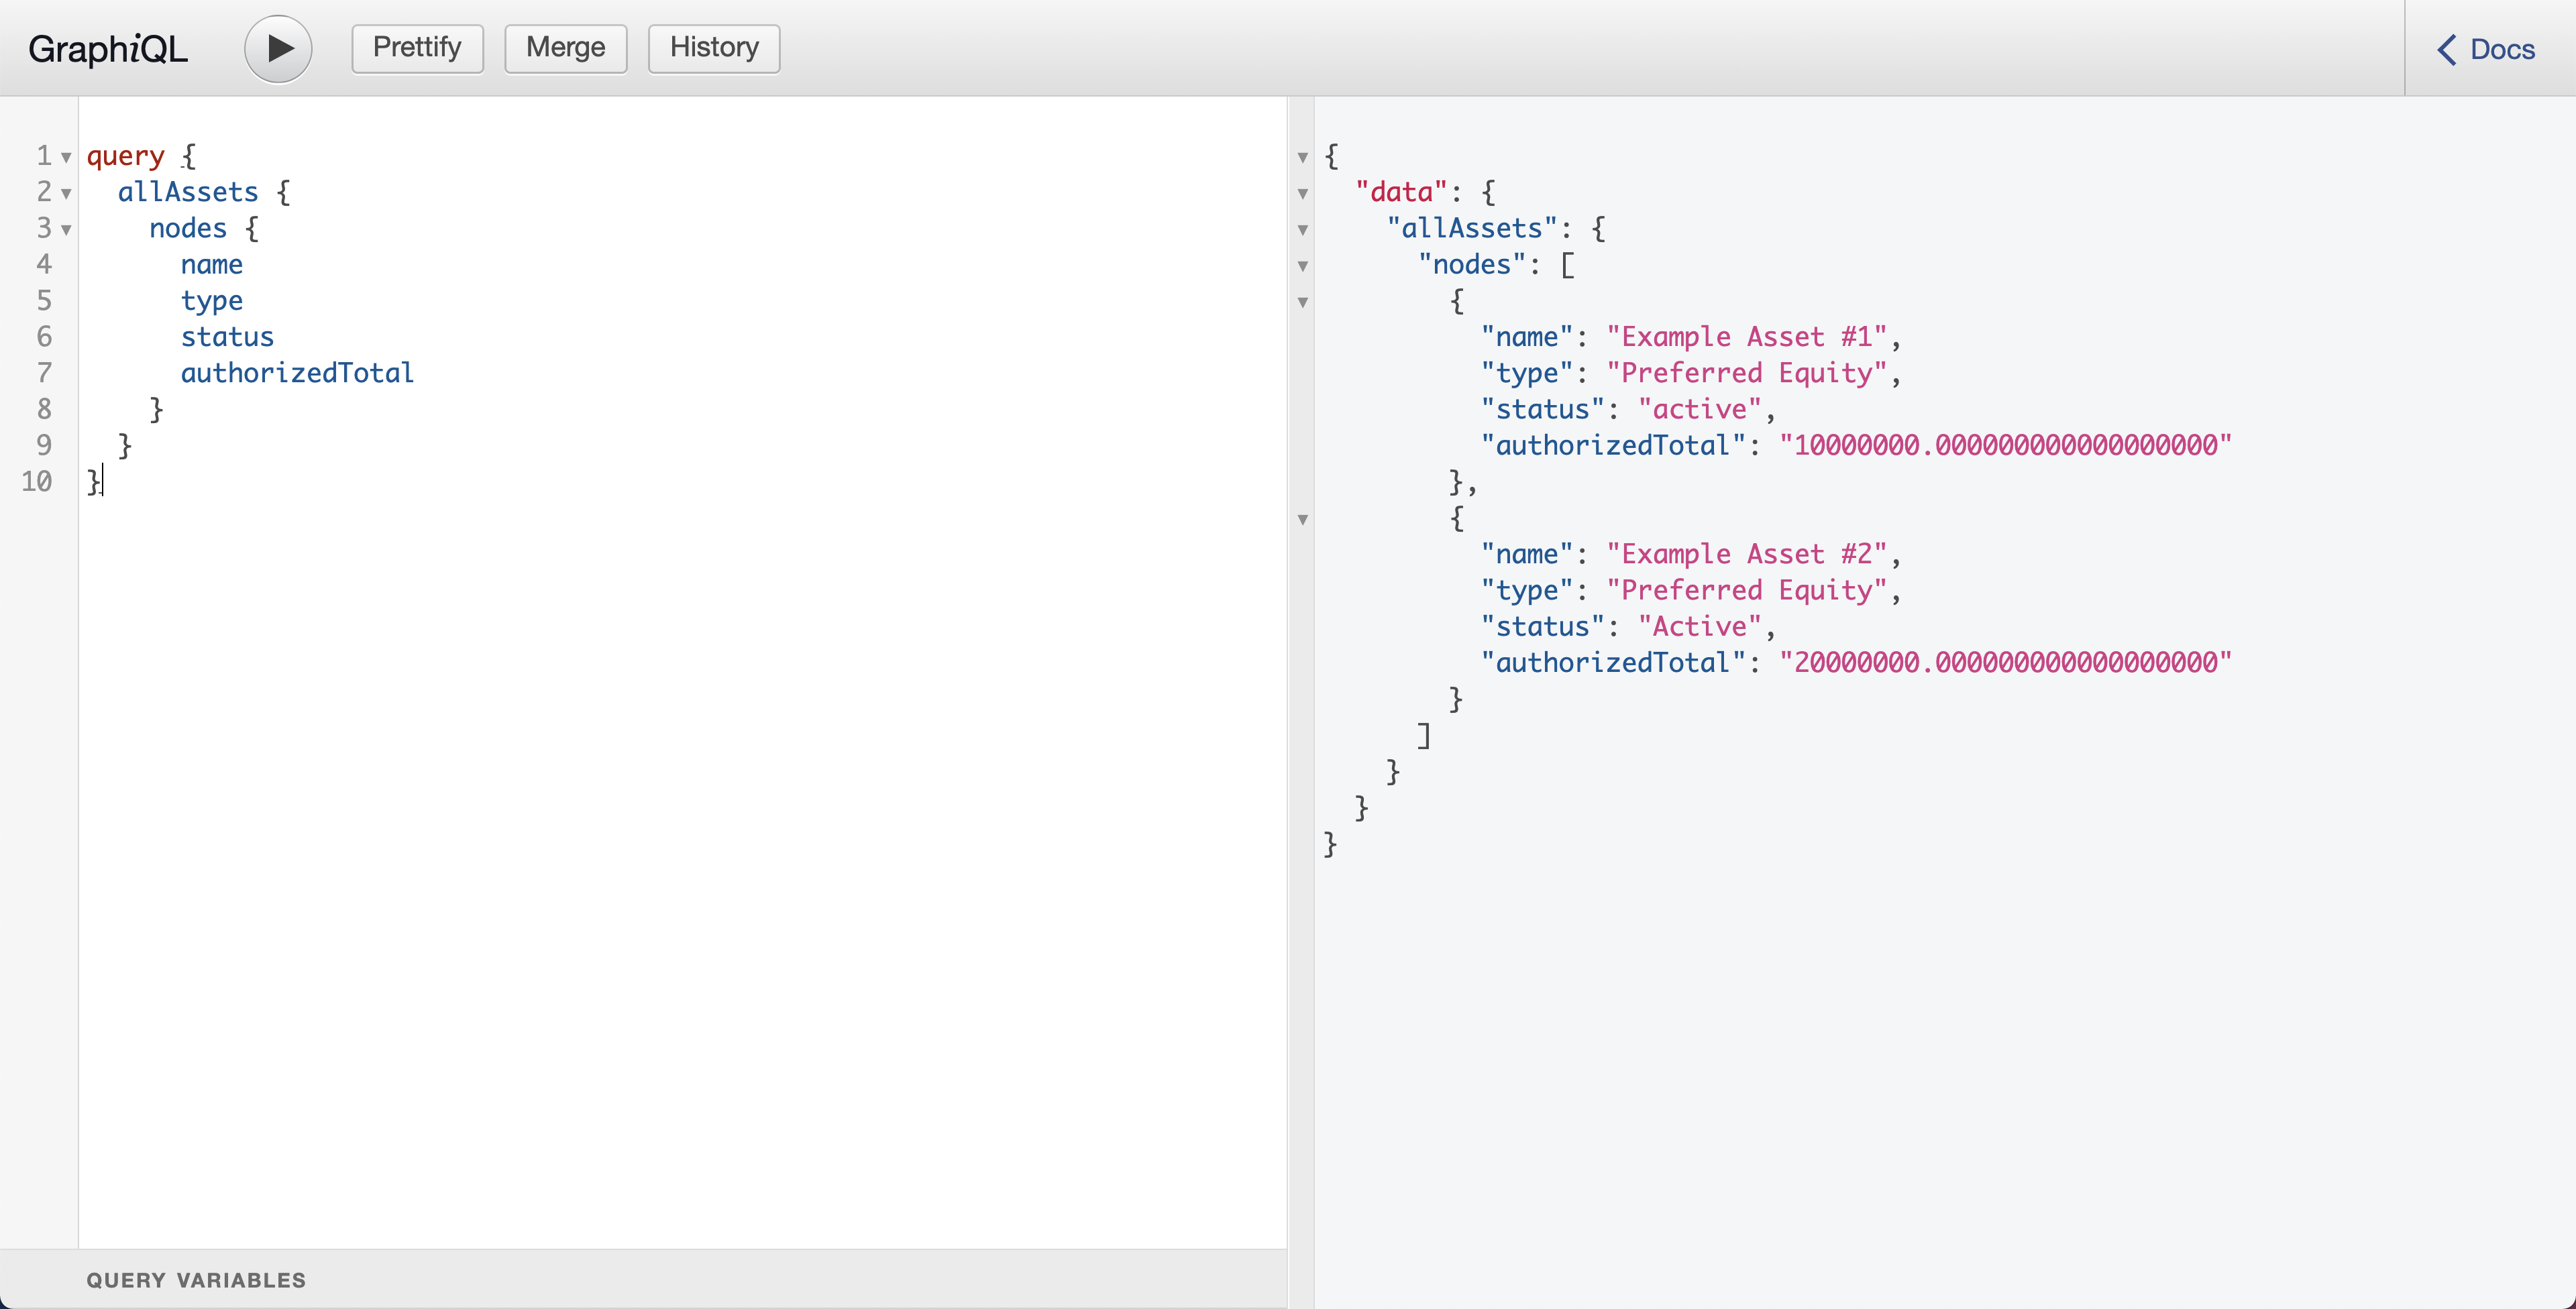Viewport: 2576px width, 1309px height.
Task: Click the "Preferred Equity" value of Asset #1
Action: [x=1747, y=373]
